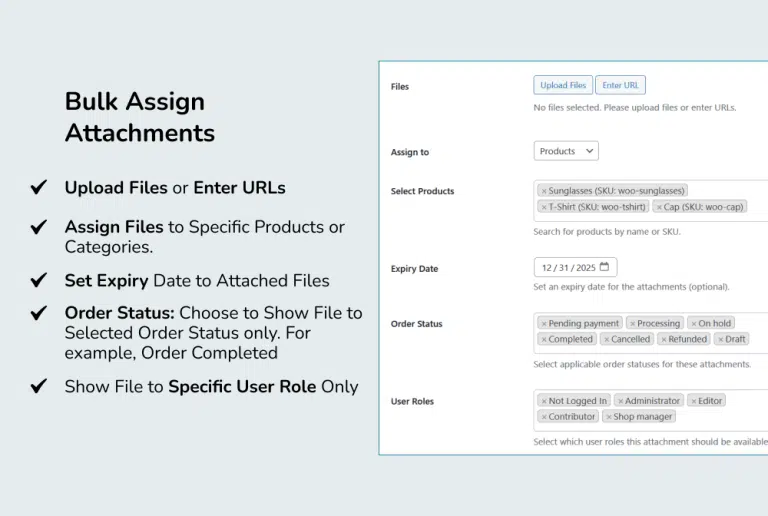Remove the Administrator role tag
Viewport: 768px width, 516px height.
(x=620, y=401)
